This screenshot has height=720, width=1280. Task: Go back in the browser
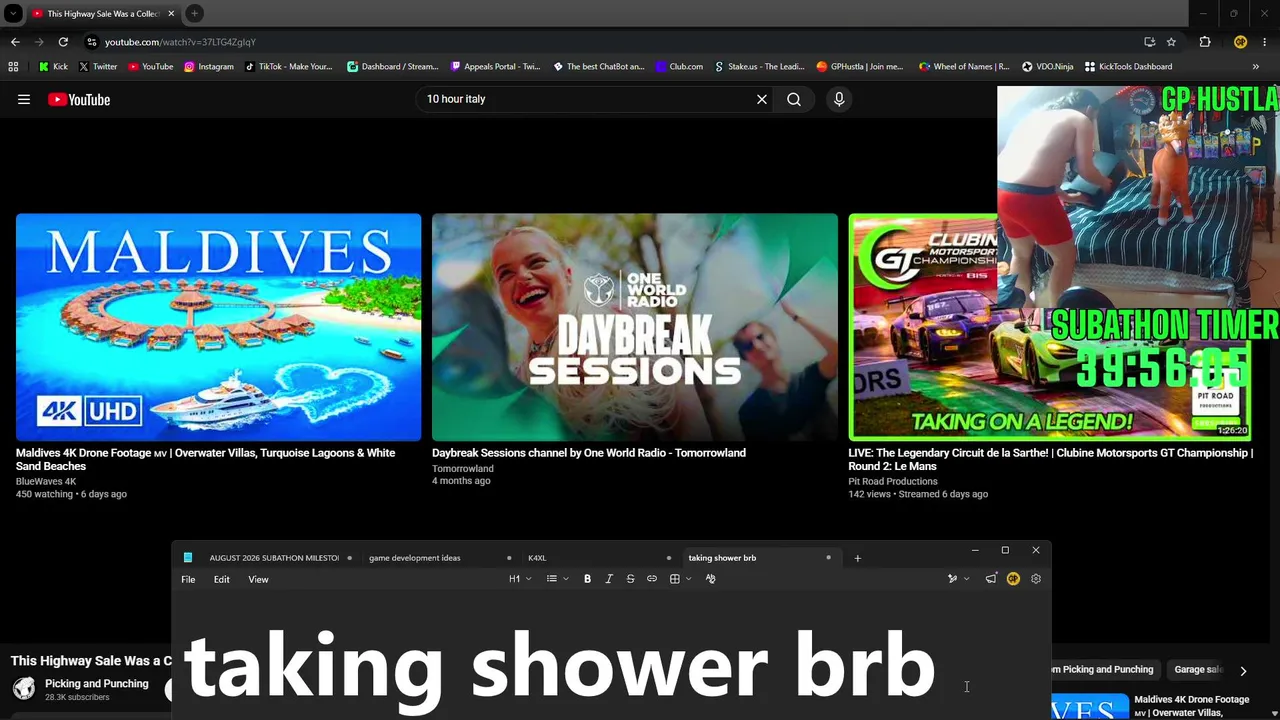[x=15, y=42]
